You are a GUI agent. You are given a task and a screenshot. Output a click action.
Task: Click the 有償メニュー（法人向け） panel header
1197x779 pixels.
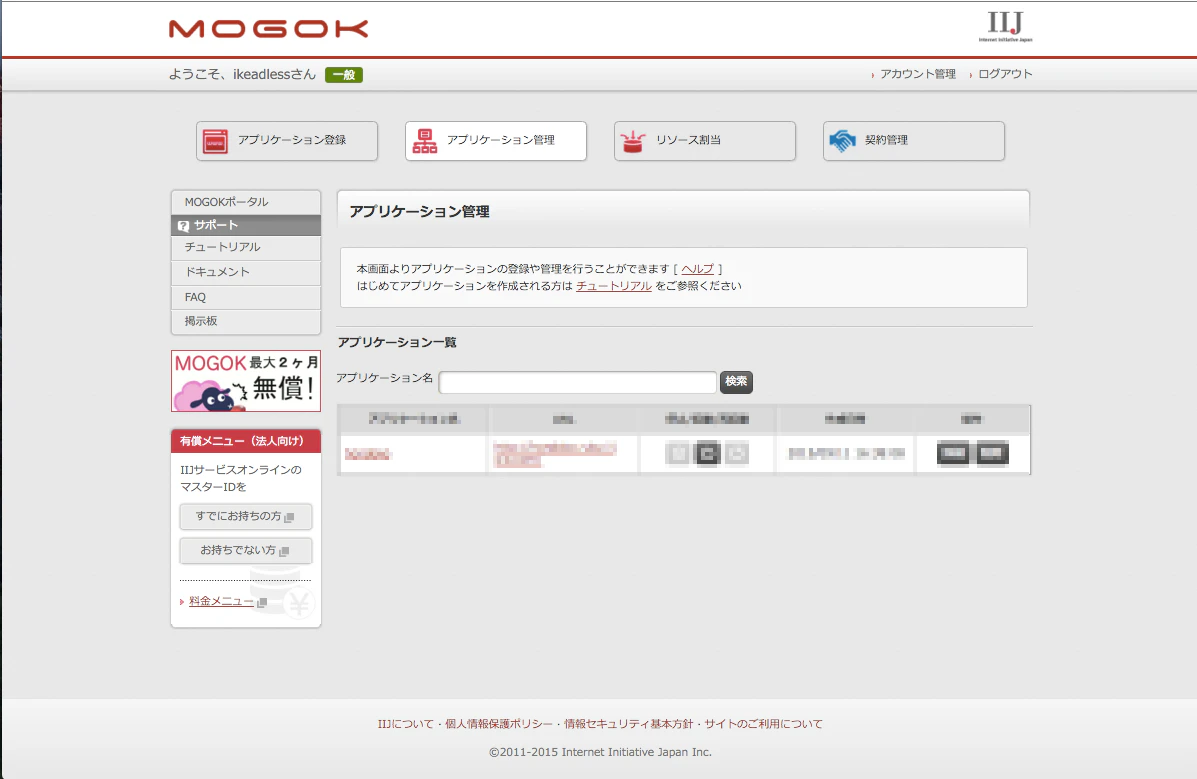[x=246, y=441]
